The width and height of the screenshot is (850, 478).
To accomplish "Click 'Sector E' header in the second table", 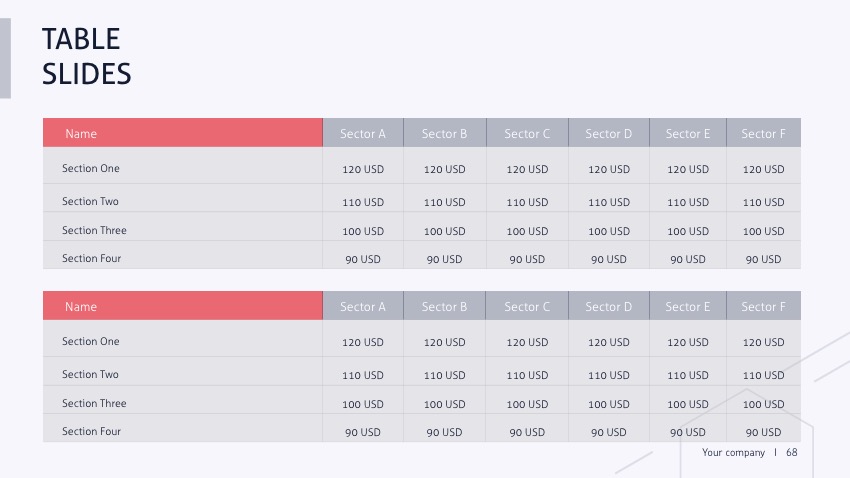I will pyautogui.click(x=688, y=307).
